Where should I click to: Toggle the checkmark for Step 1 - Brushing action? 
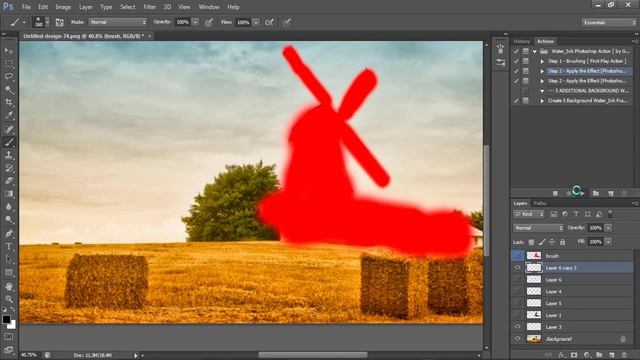click(516, 61)
